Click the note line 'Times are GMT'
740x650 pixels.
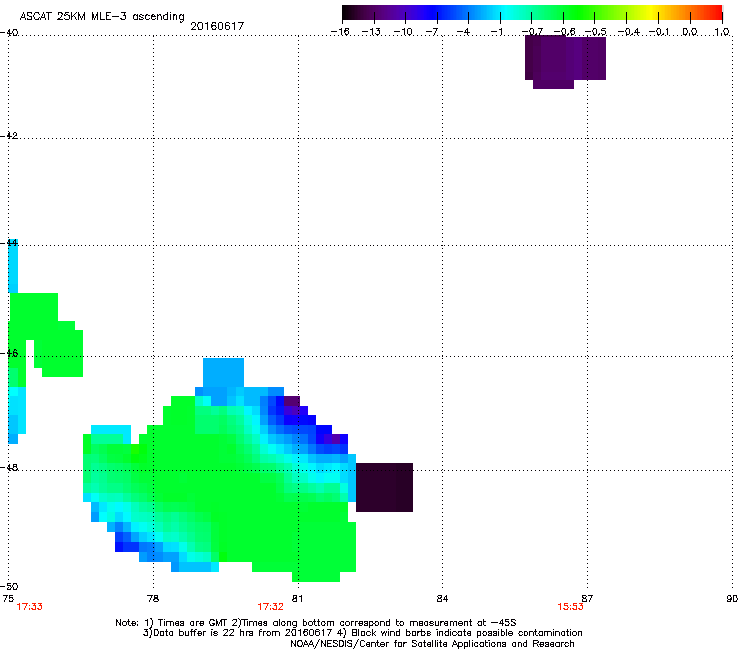[193, 623]
